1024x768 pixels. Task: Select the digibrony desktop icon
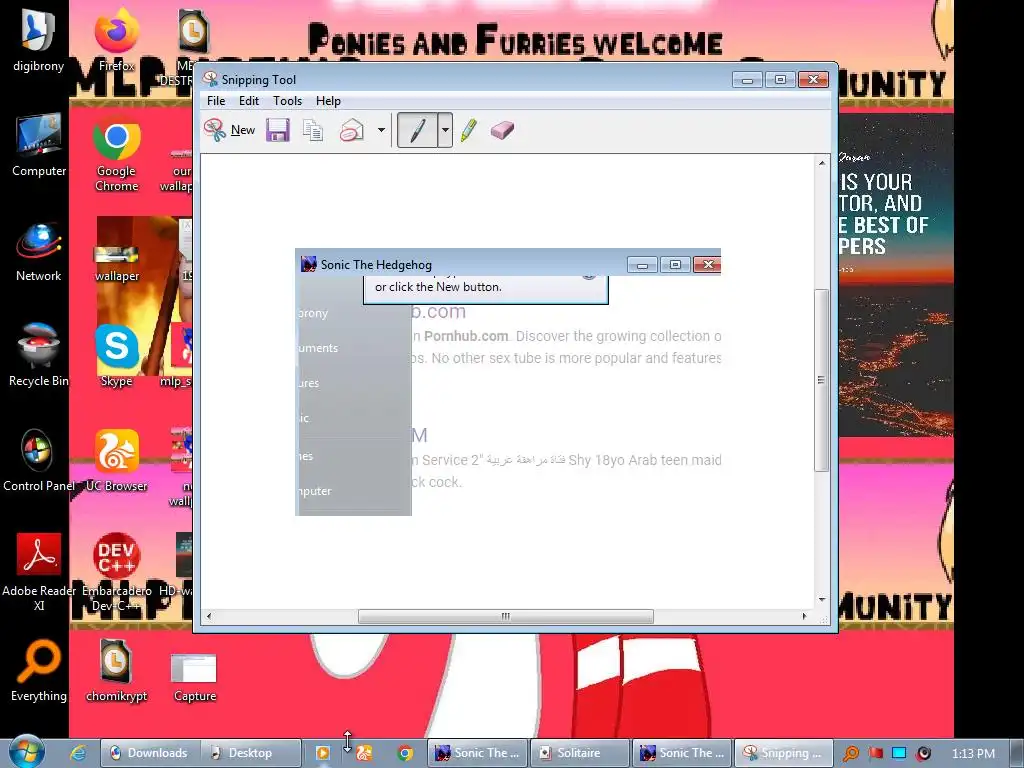(x=39, y=40)
